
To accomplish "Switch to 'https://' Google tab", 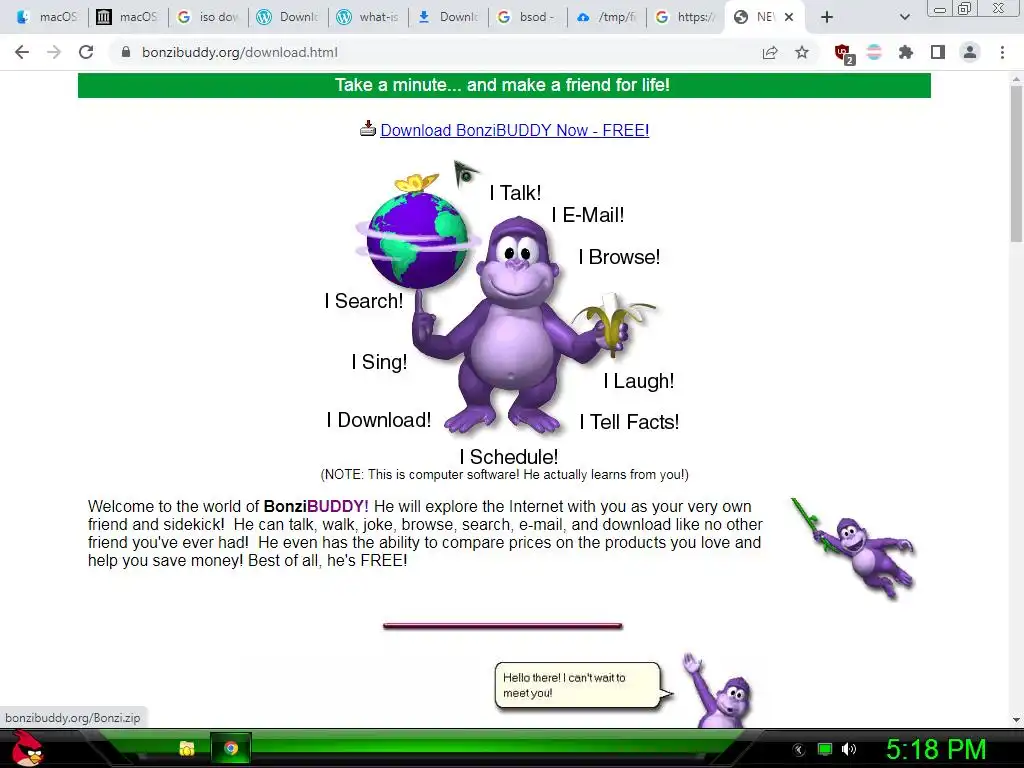I will pyautogui.click(x=687, y=17).
